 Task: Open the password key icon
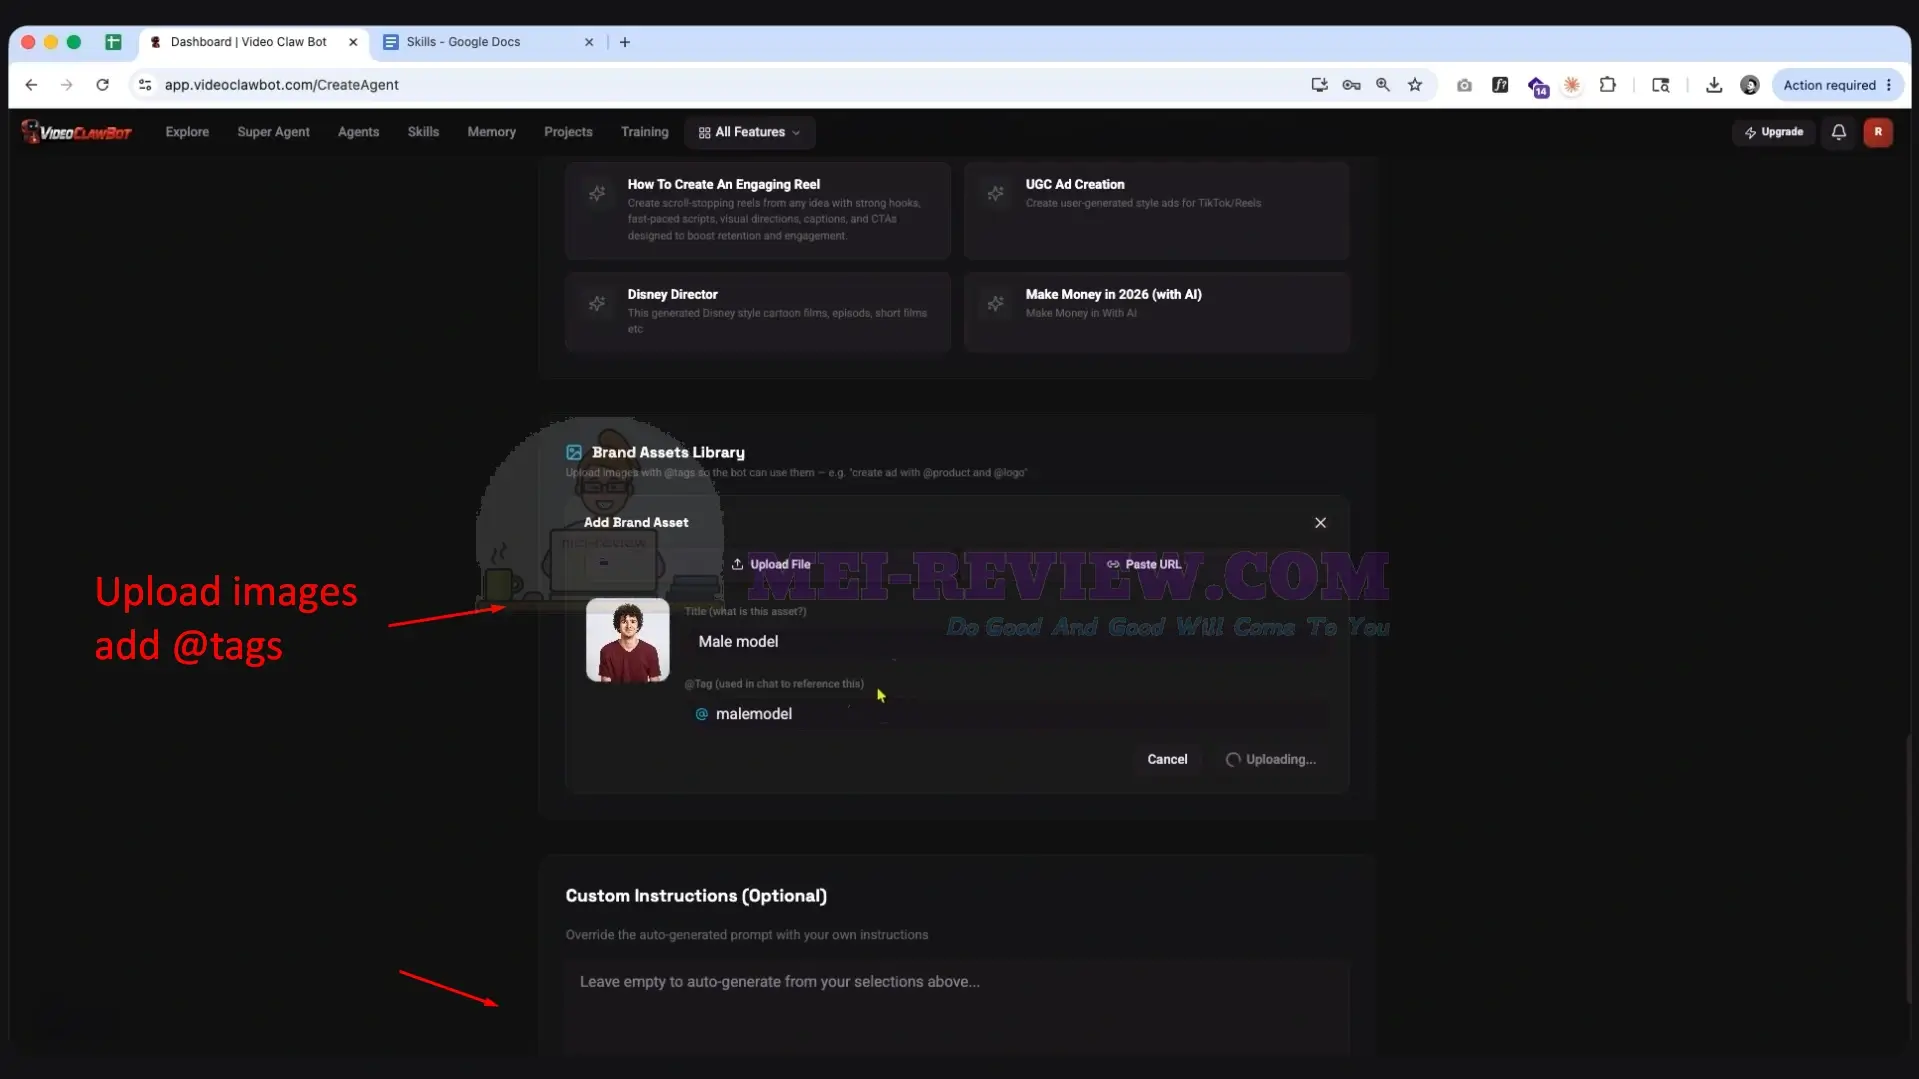1351,85
